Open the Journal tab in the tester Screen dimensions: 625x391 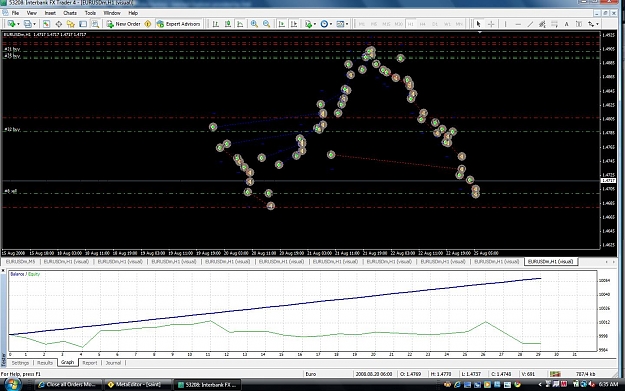[113, 363]
